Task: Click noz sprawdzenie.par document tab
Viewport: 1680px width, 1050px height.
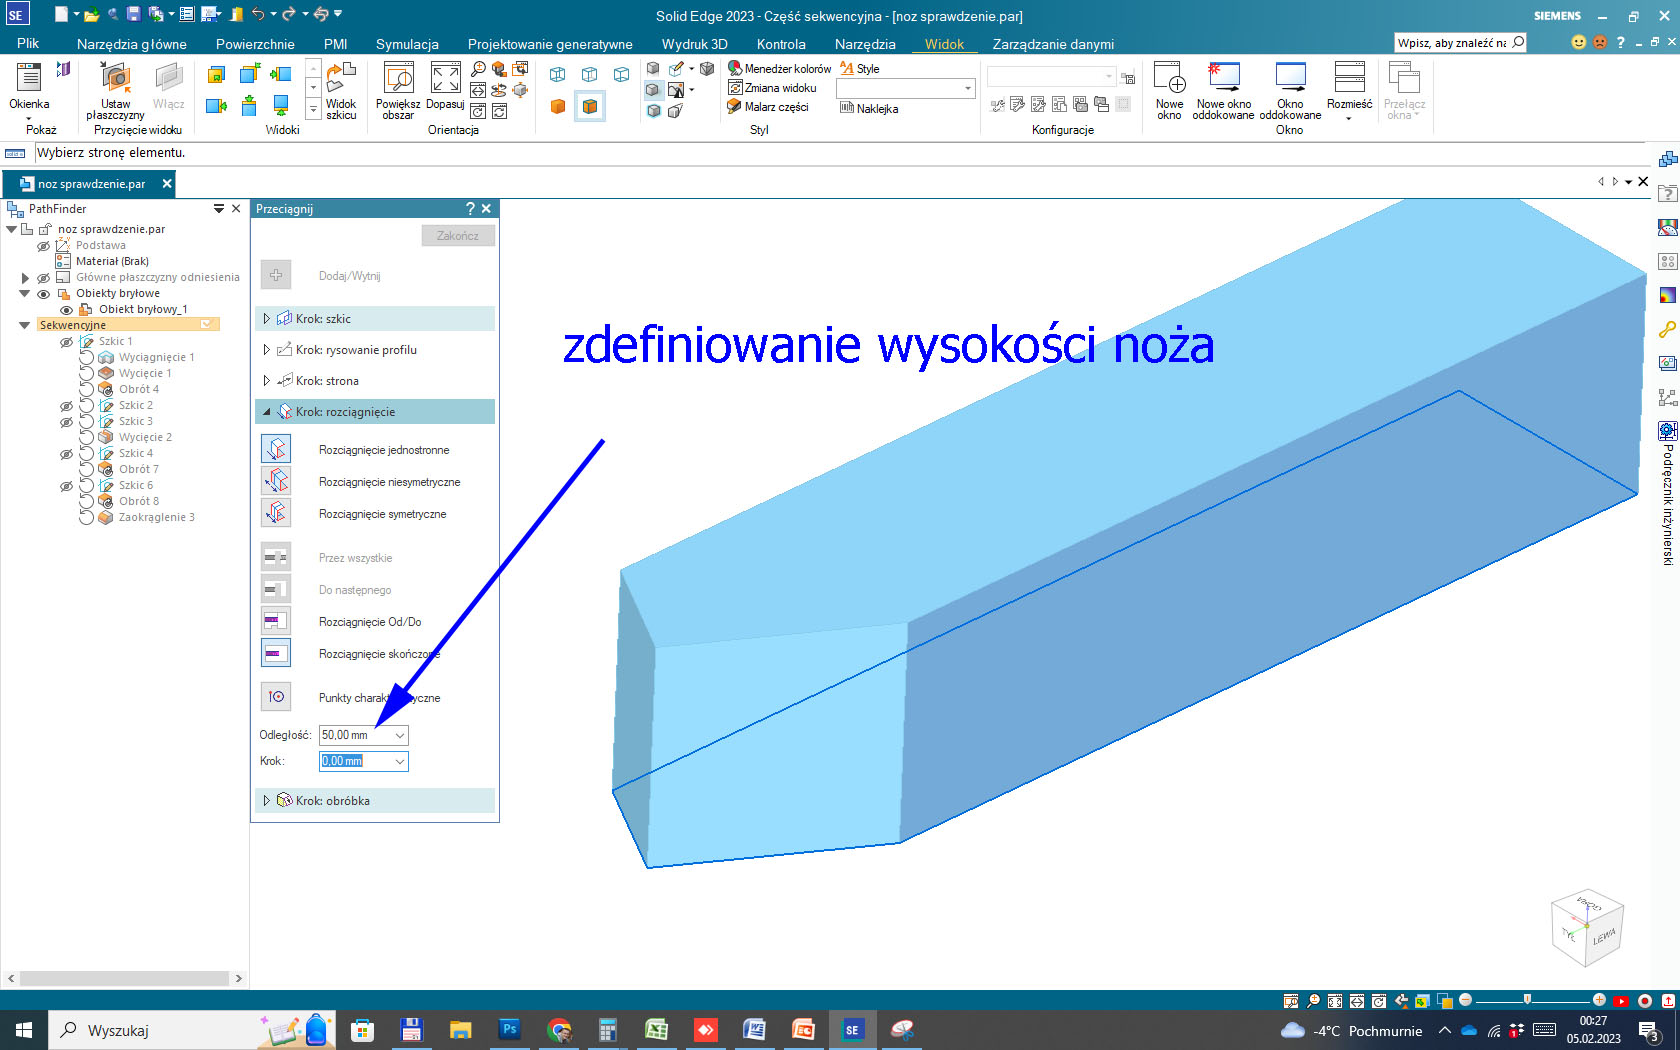Action: click(91, 184)
